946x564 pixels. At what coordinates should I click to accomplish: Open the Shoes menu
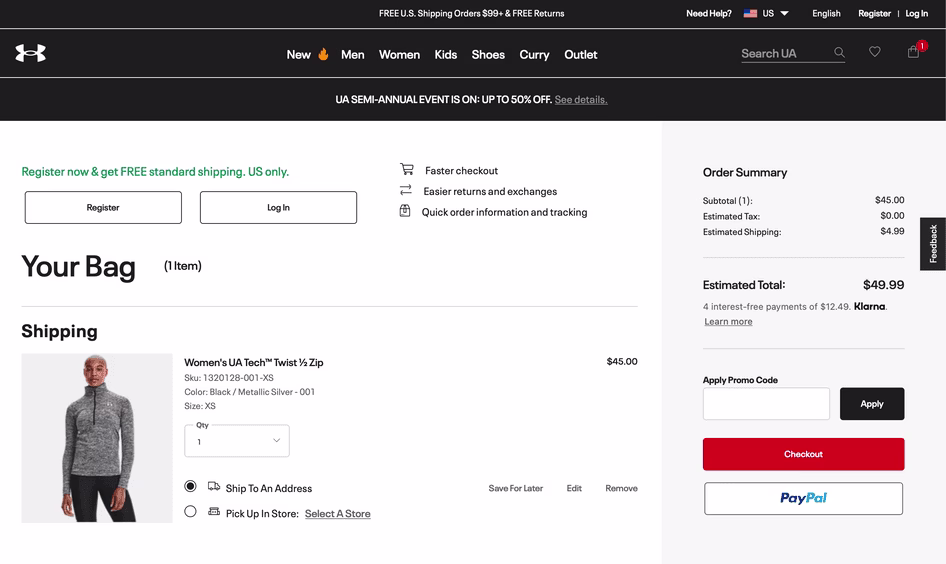pyautogui.click(x=488, y=55)
